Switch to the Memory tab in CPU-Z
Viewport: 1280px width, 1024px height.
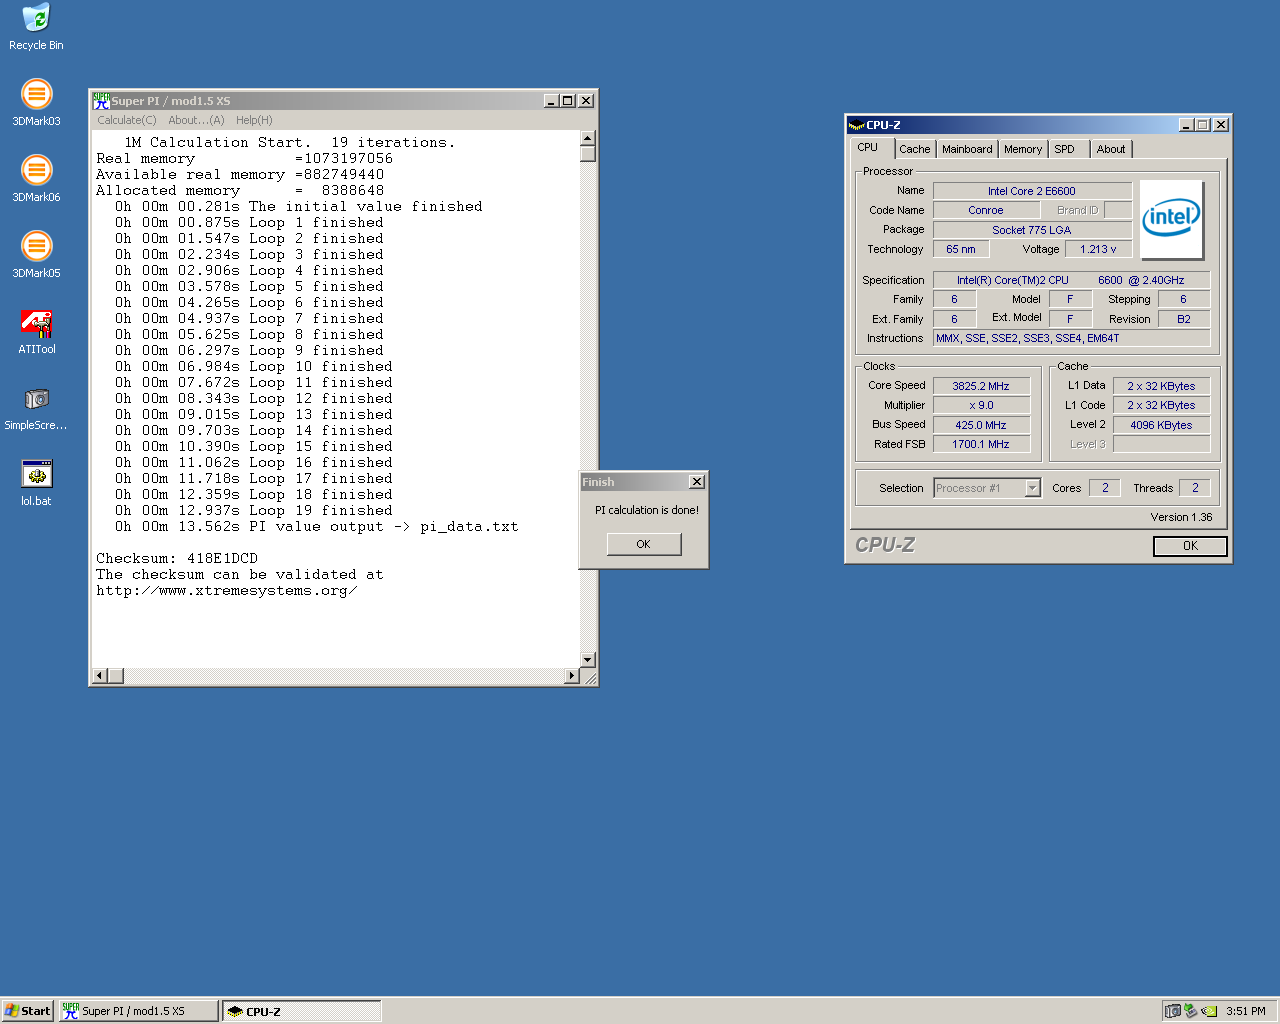[1022, 149]
